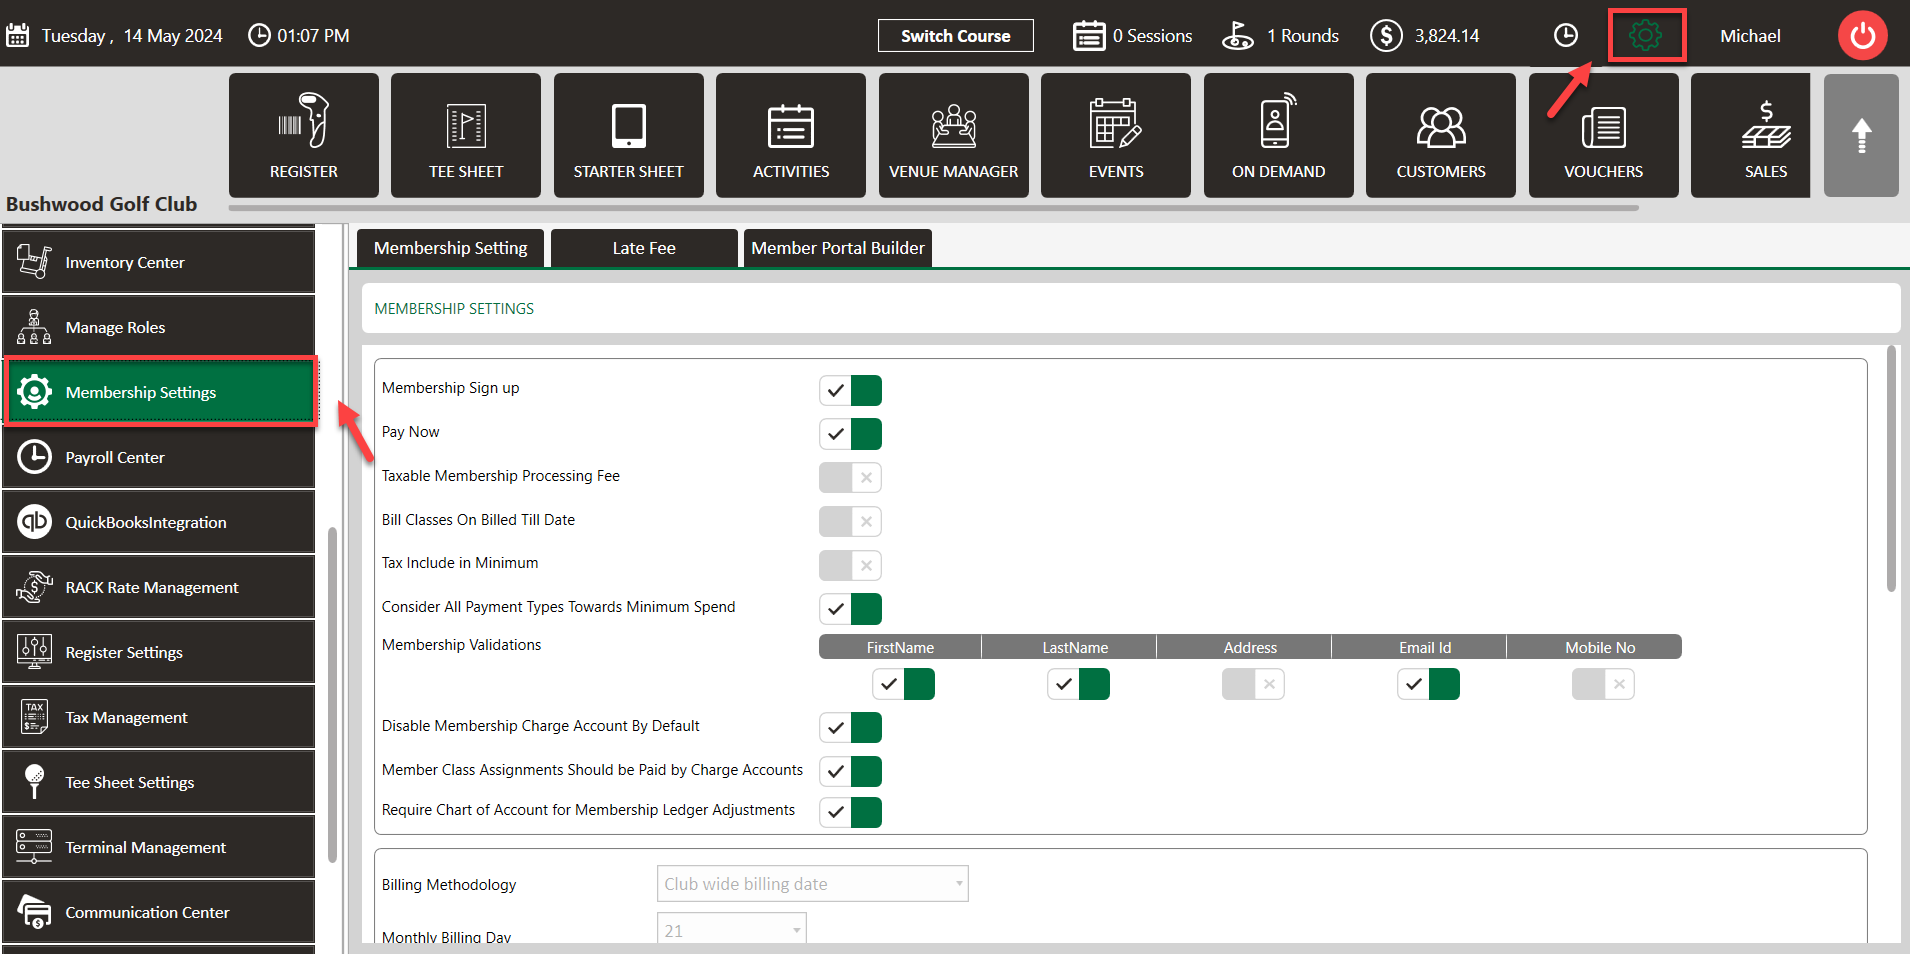Viewport: 1910px width, 954px height.
Task: Click the MEMBERSHIP SETTINGS header text
Action: tap(454, 309)
